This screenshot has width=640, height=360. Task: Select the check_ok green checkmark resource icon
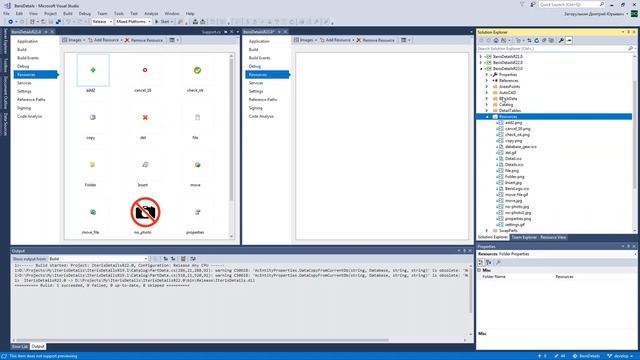(197, 70)
